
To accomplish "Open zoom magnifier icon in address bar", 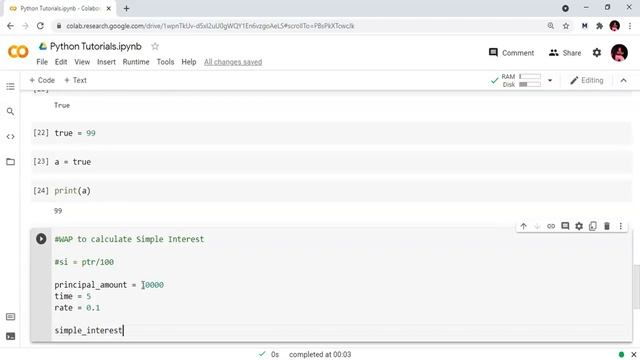I will coord(551,26).
